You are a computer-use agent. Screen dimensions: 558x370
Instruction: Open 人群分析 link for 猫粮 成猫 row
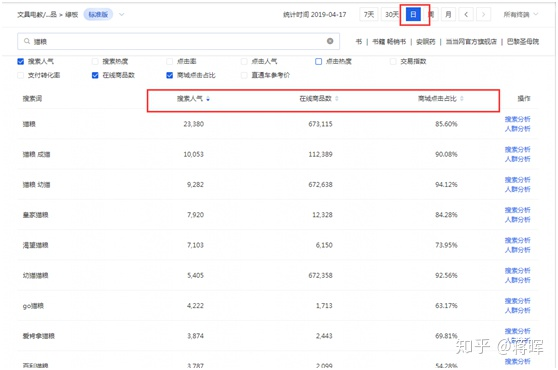click(517, 159)
